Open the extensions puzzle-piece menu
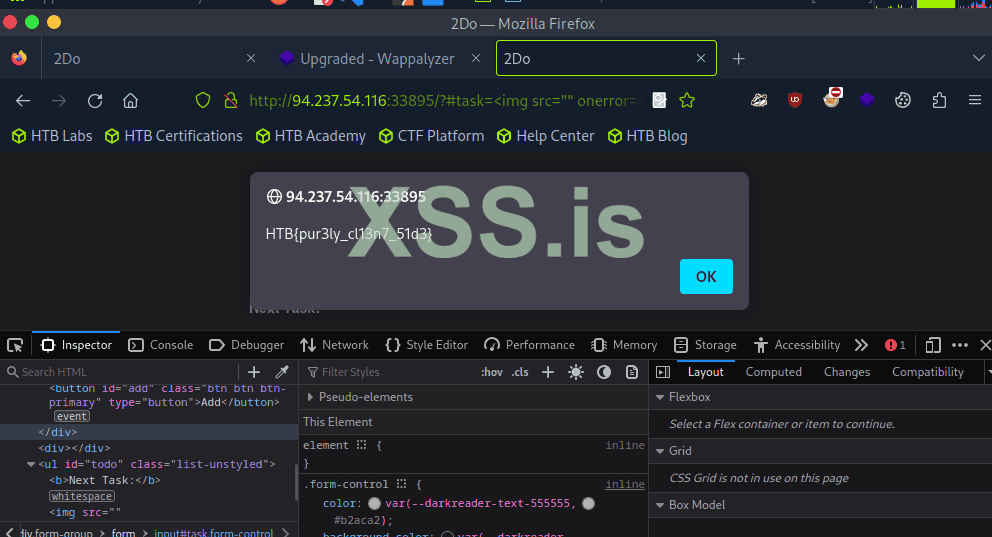992x537 pixels. (x=939, y=100)
